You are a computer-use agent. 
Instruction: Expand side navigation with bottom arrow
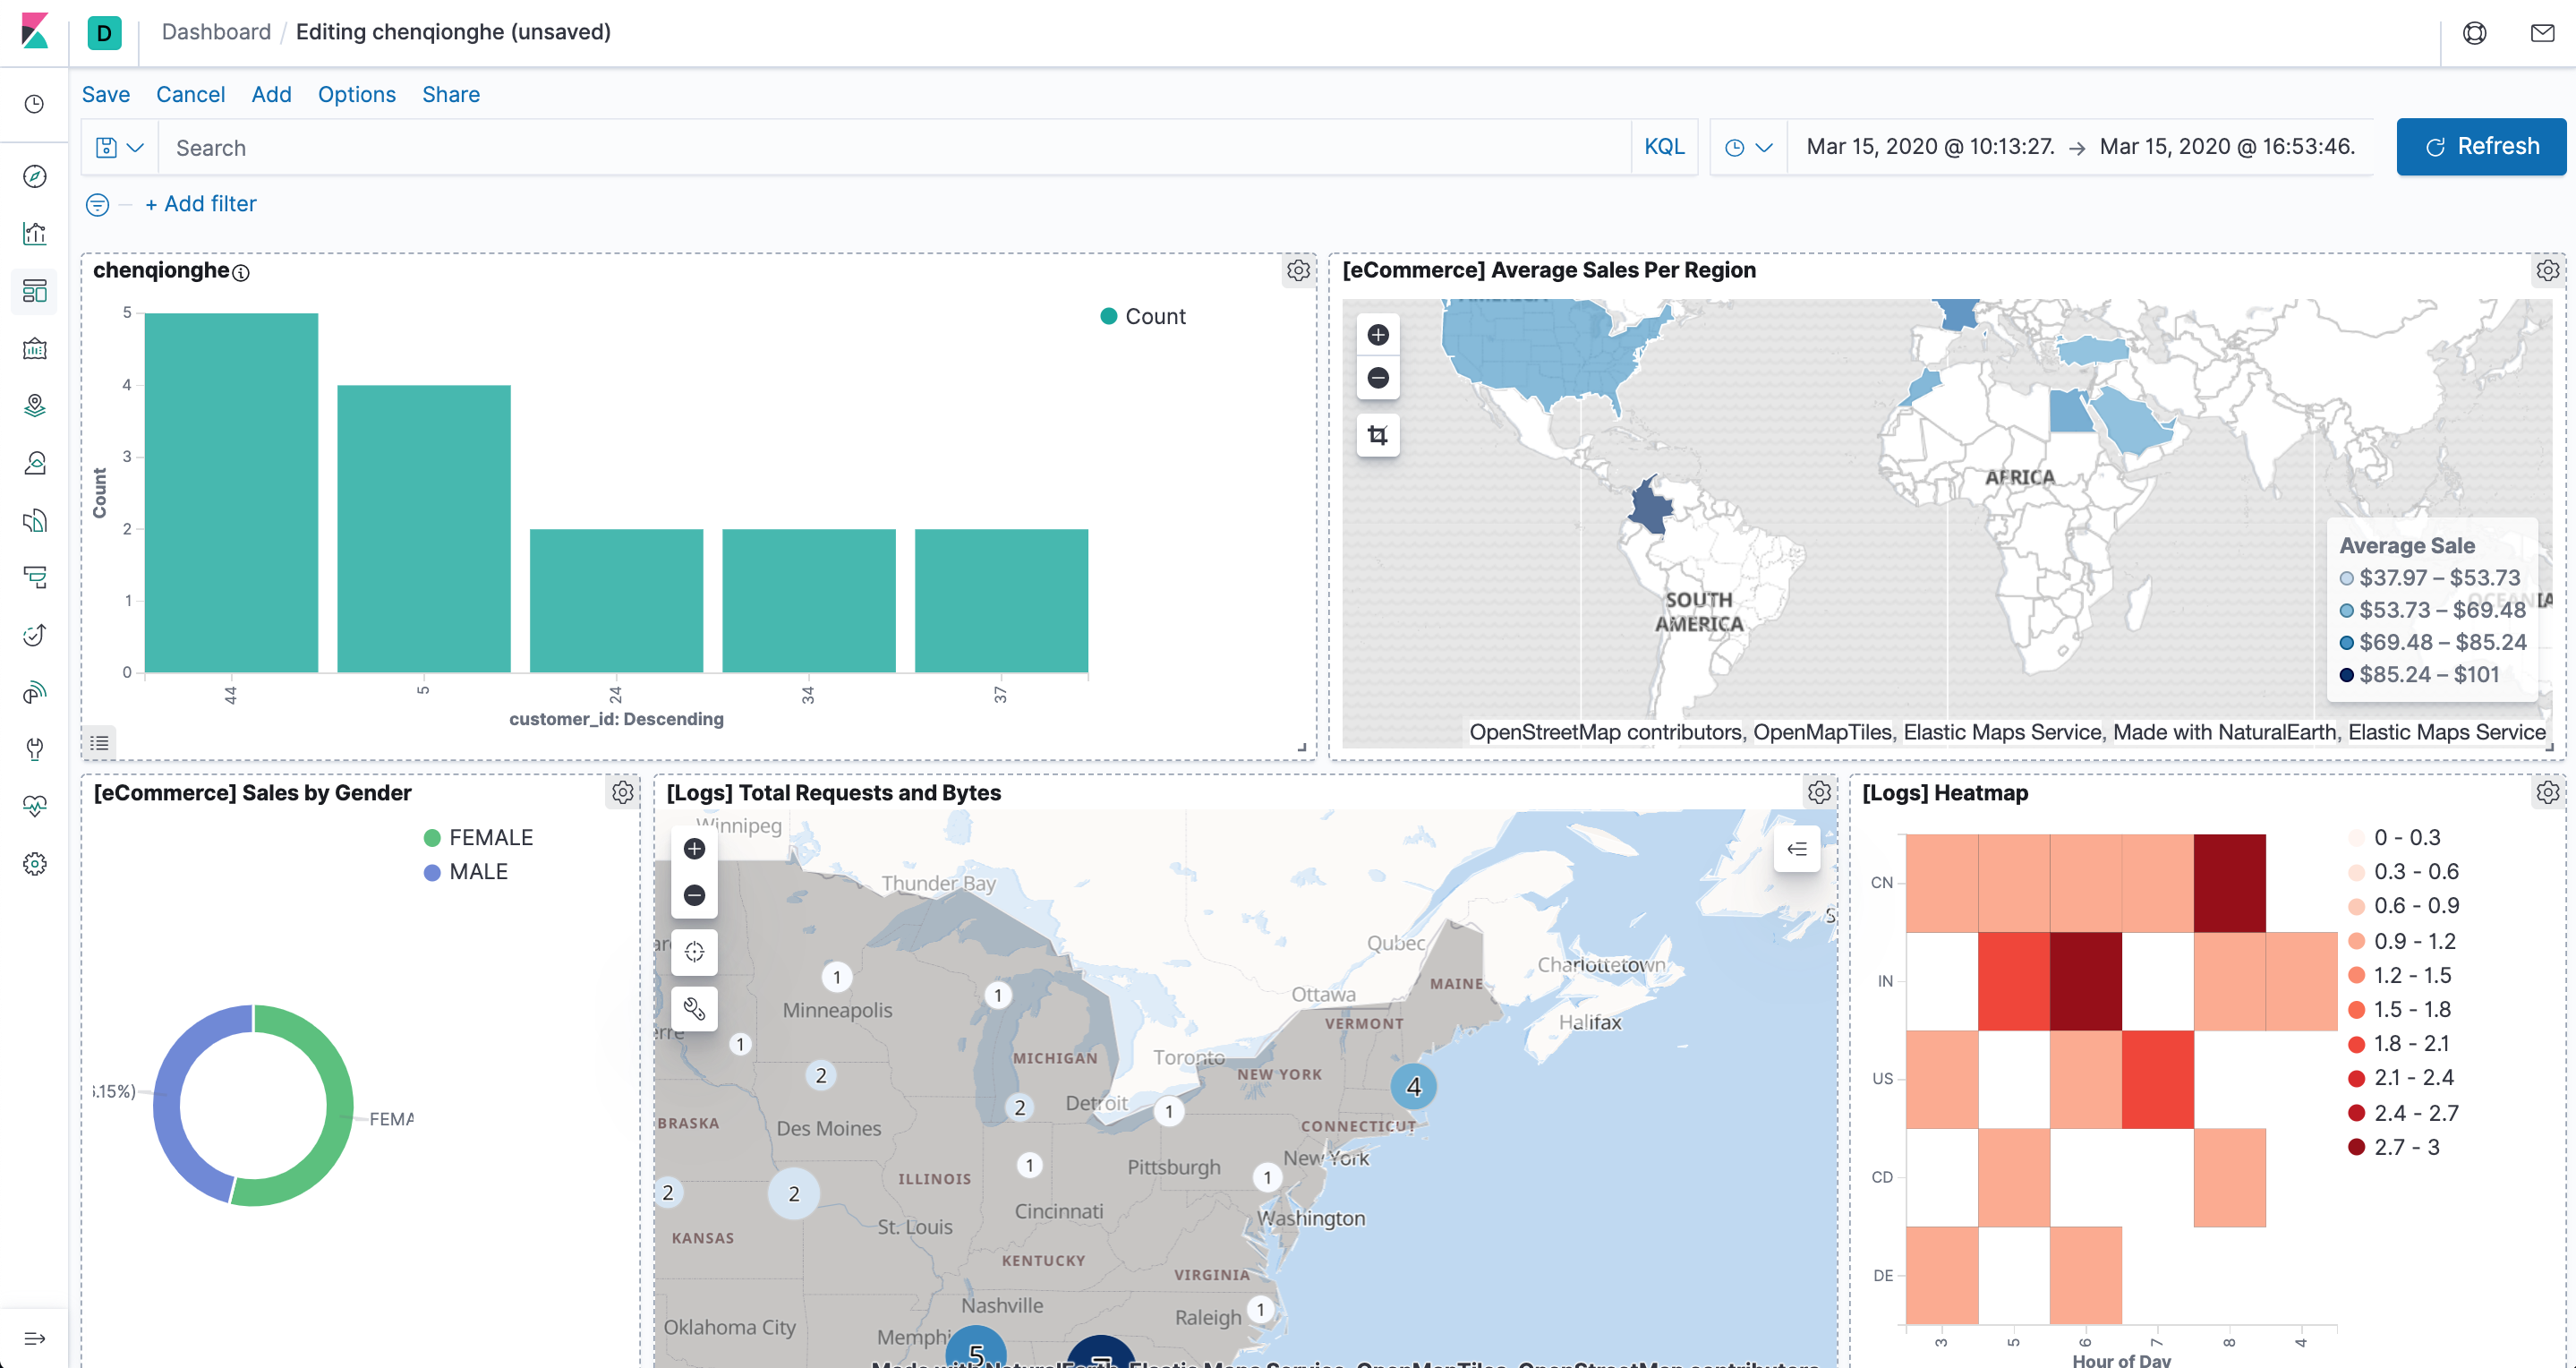pos(35,1338)
